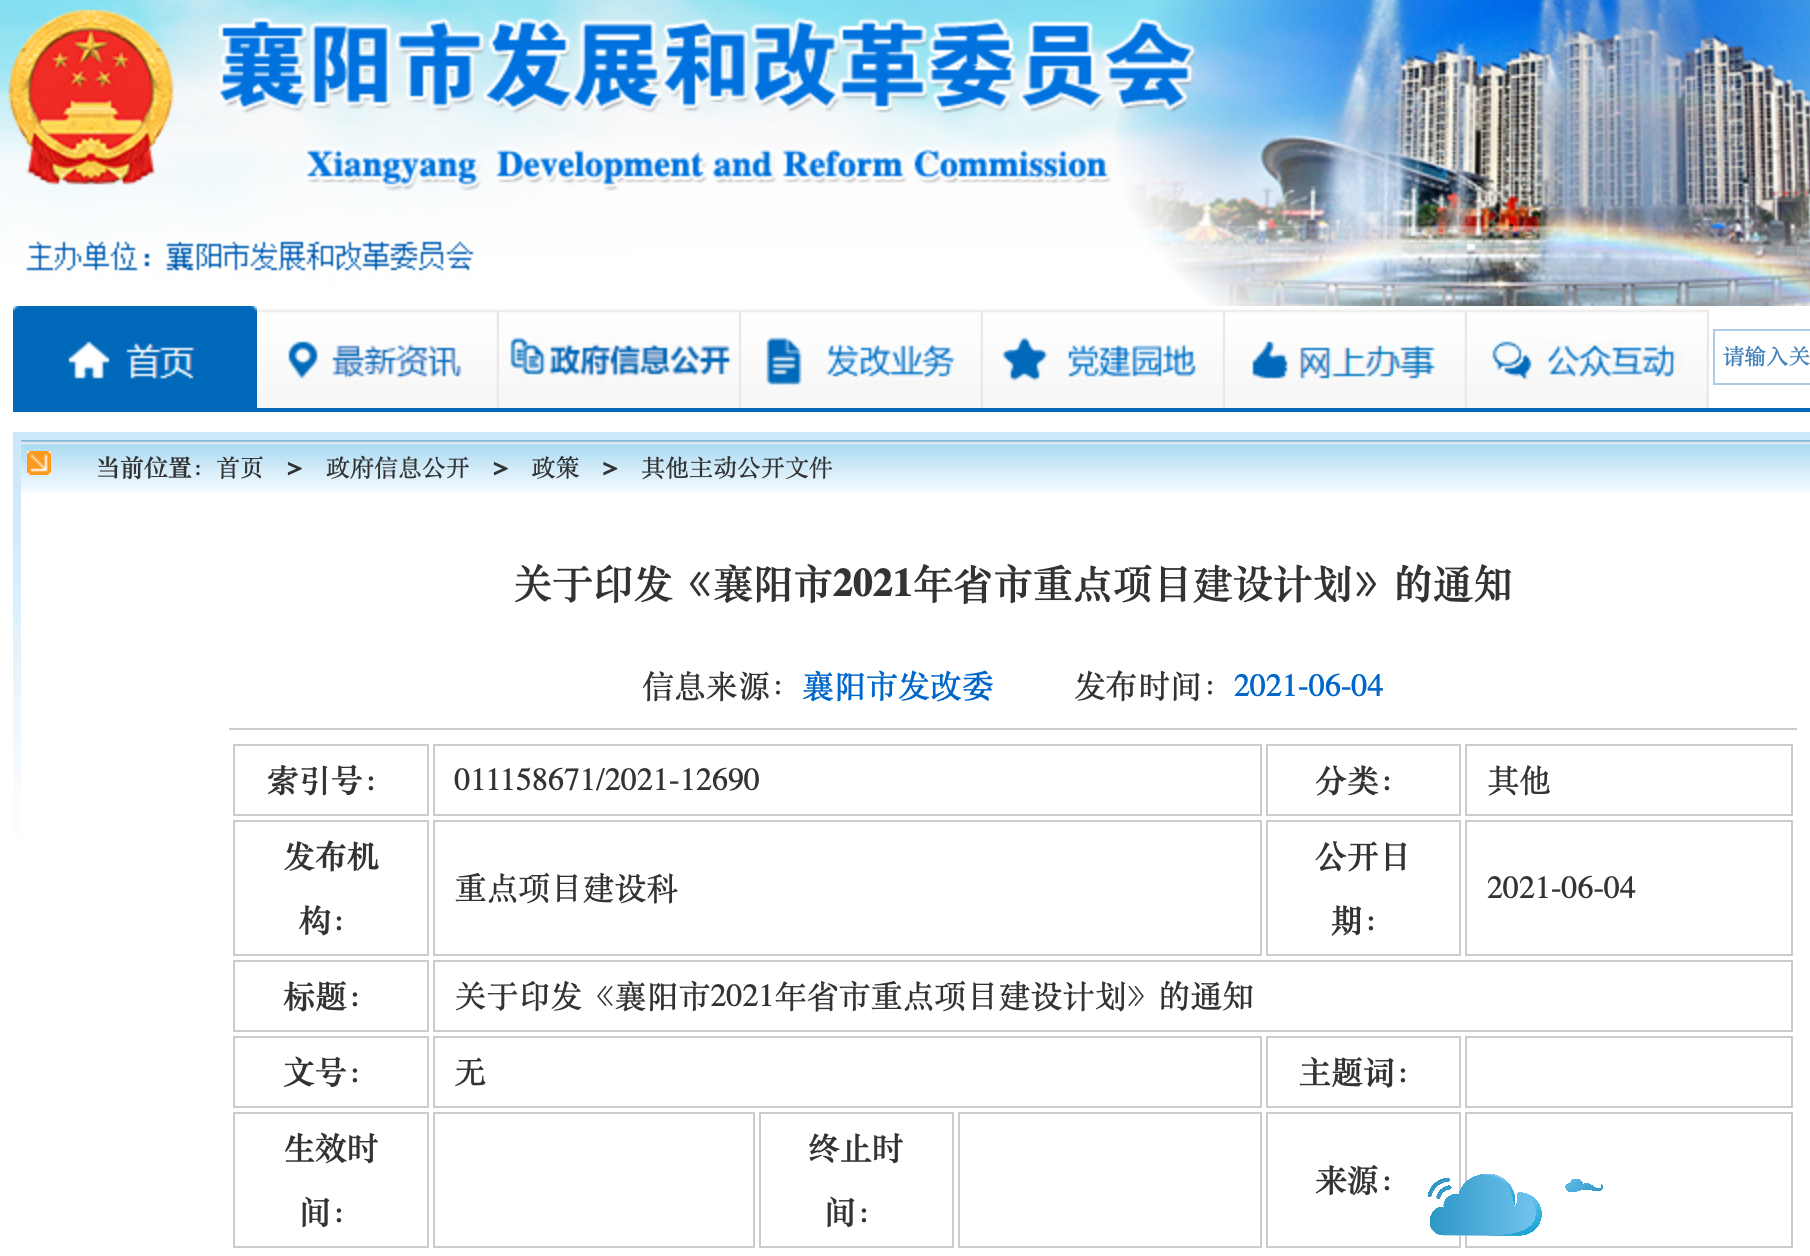Viewport: 1810px width, 1256px height.
Task: Click the 政策 breadcrumb link
Action: pyautogui.click(x=555, y=468)
